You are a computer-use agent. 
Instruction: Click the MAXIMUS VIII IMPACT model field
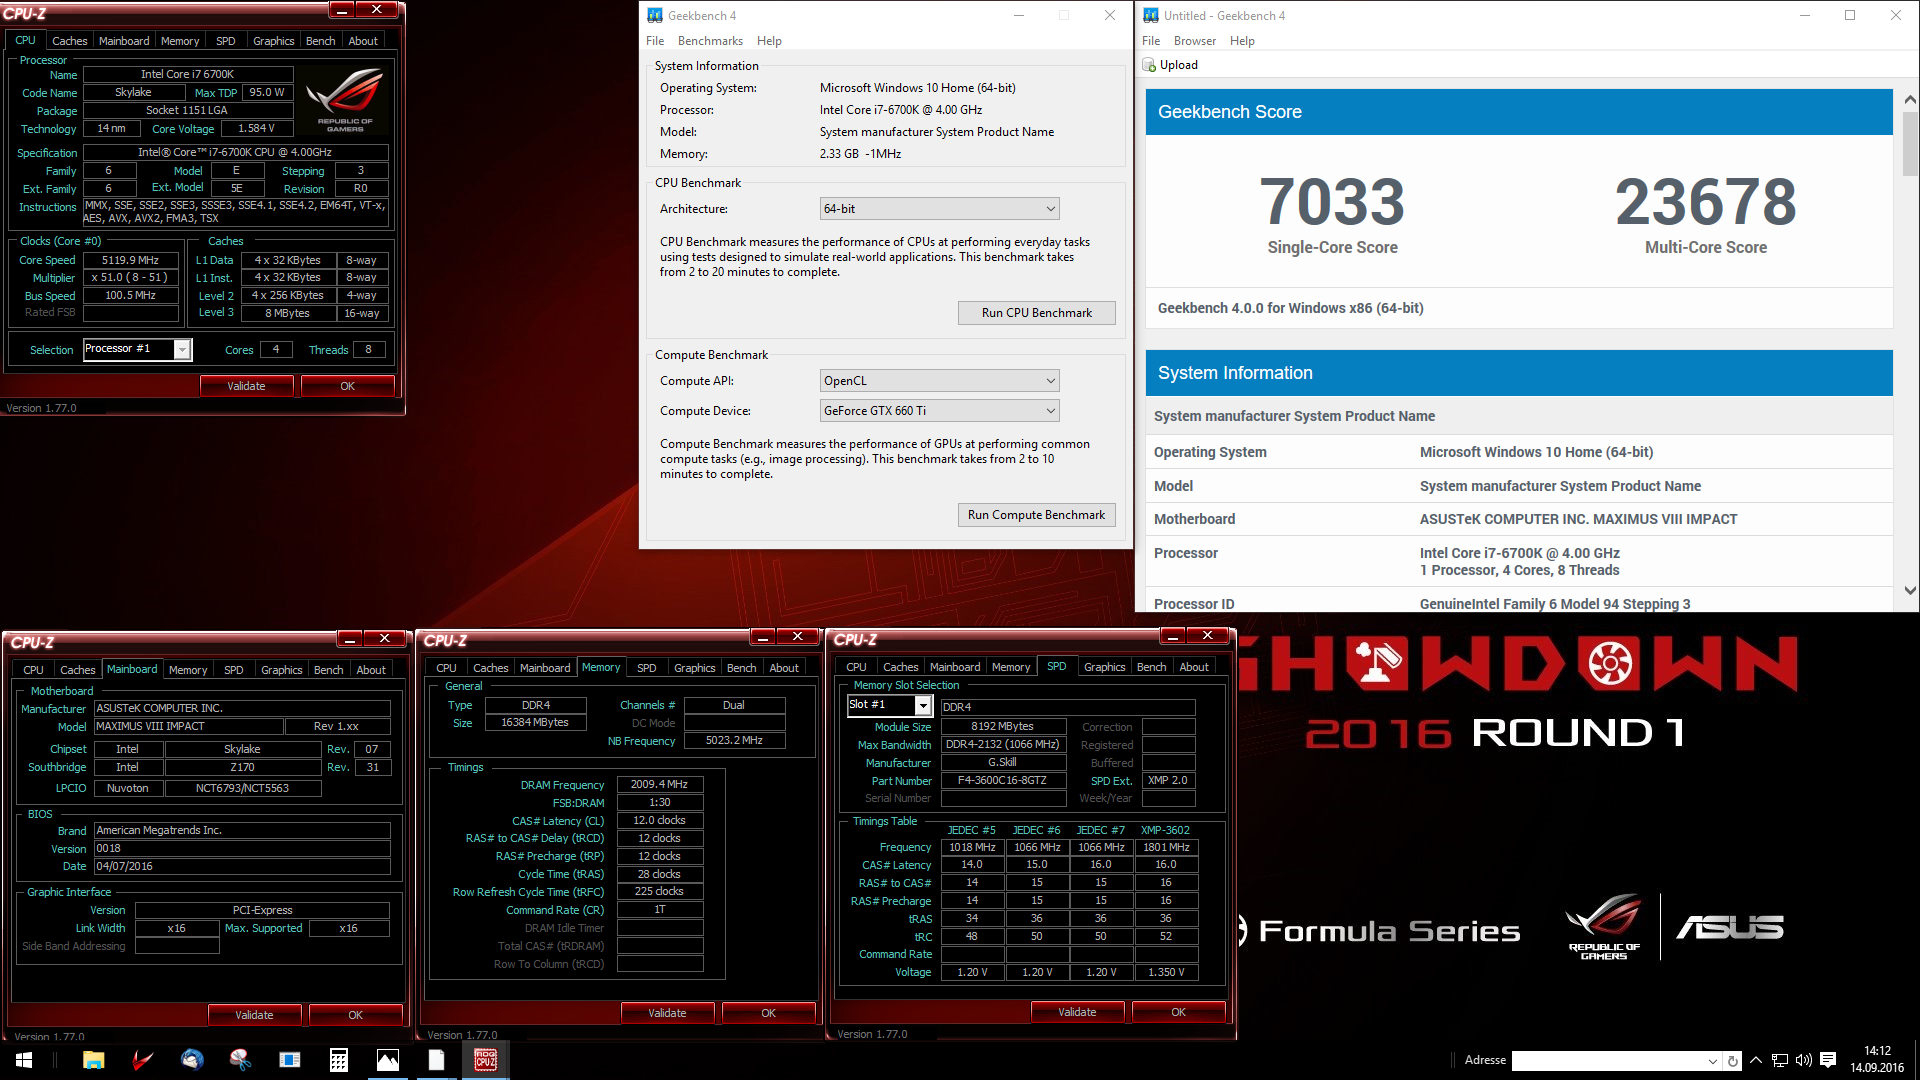[x=187, y=727]
